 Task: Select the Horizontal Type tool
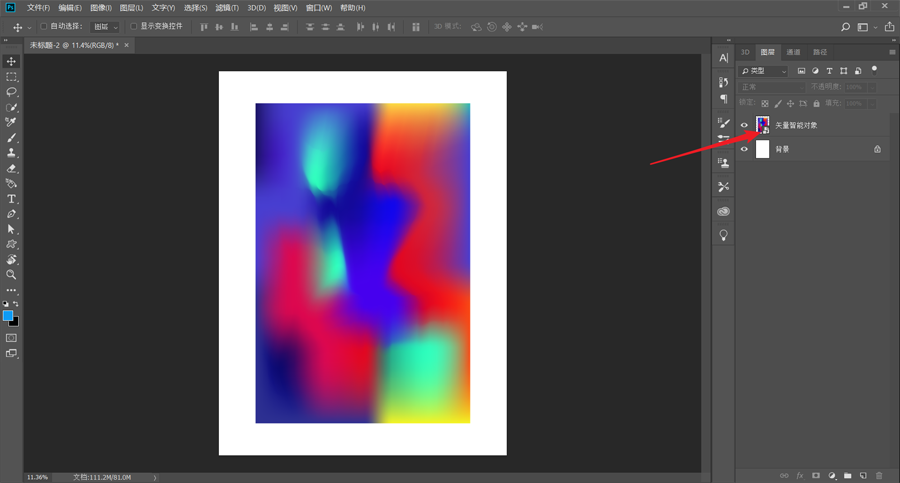(12, 199)
